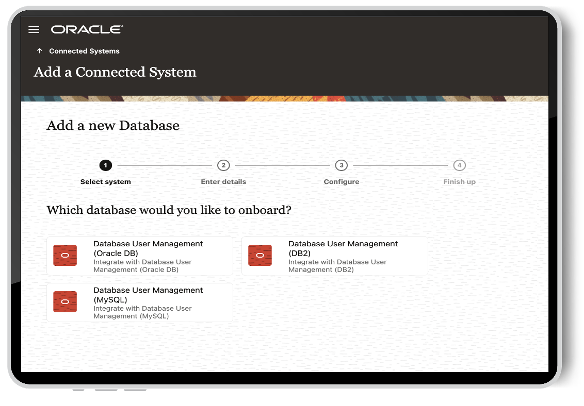Click description Integrate with Database User Management (Oracle DB)

pyautogui.click(x=142, y=266)
